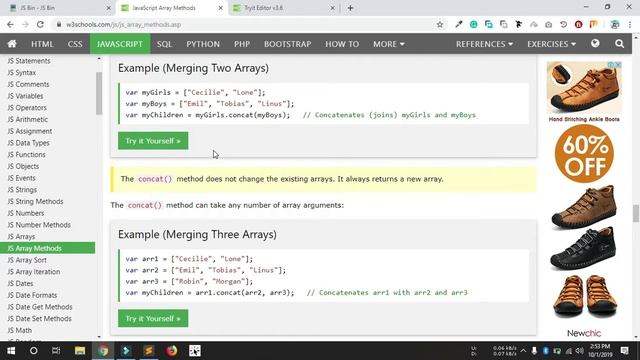Select the JAVASCRIPT menu item
Screen dimensions: 640x360
click(x=120, y=44)
